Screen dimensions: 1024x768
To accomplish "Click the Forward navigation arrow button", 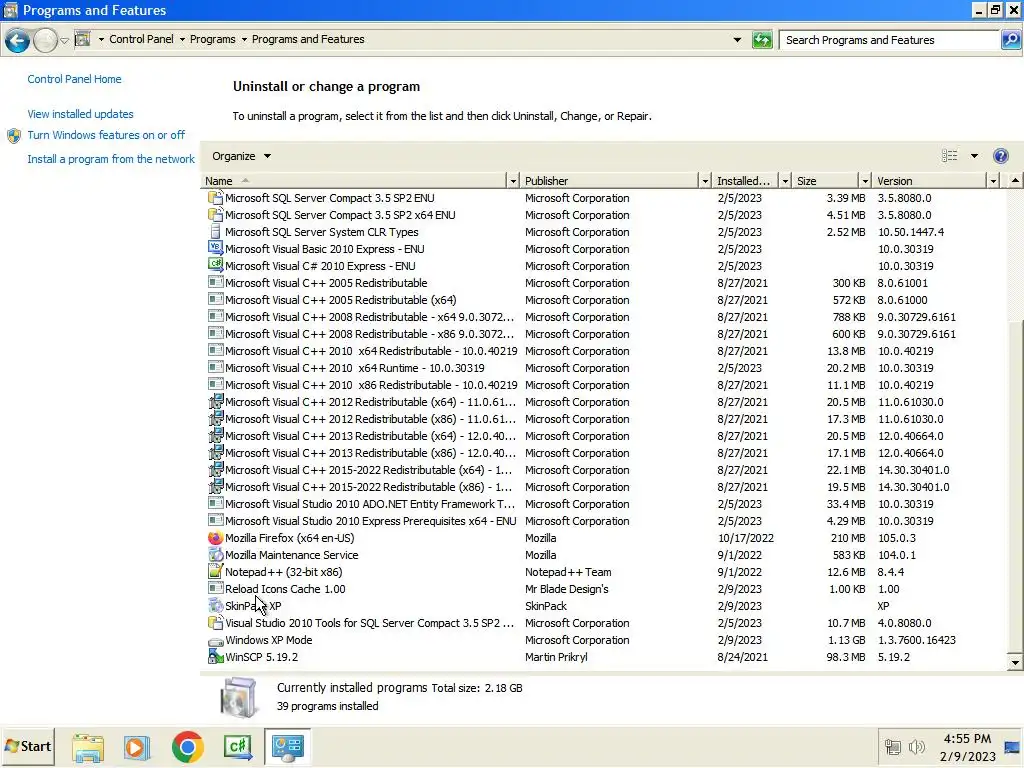I will [45, 40].
